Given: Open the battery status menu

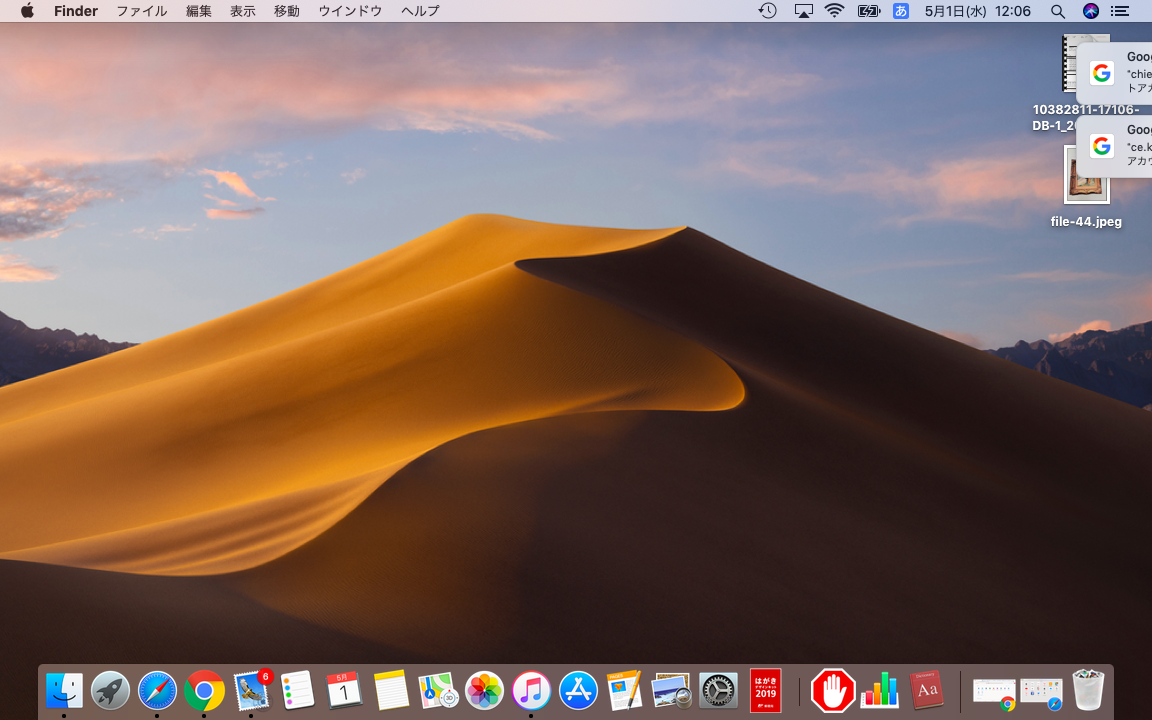Looking at the screenshot, I should click(868, 11).
